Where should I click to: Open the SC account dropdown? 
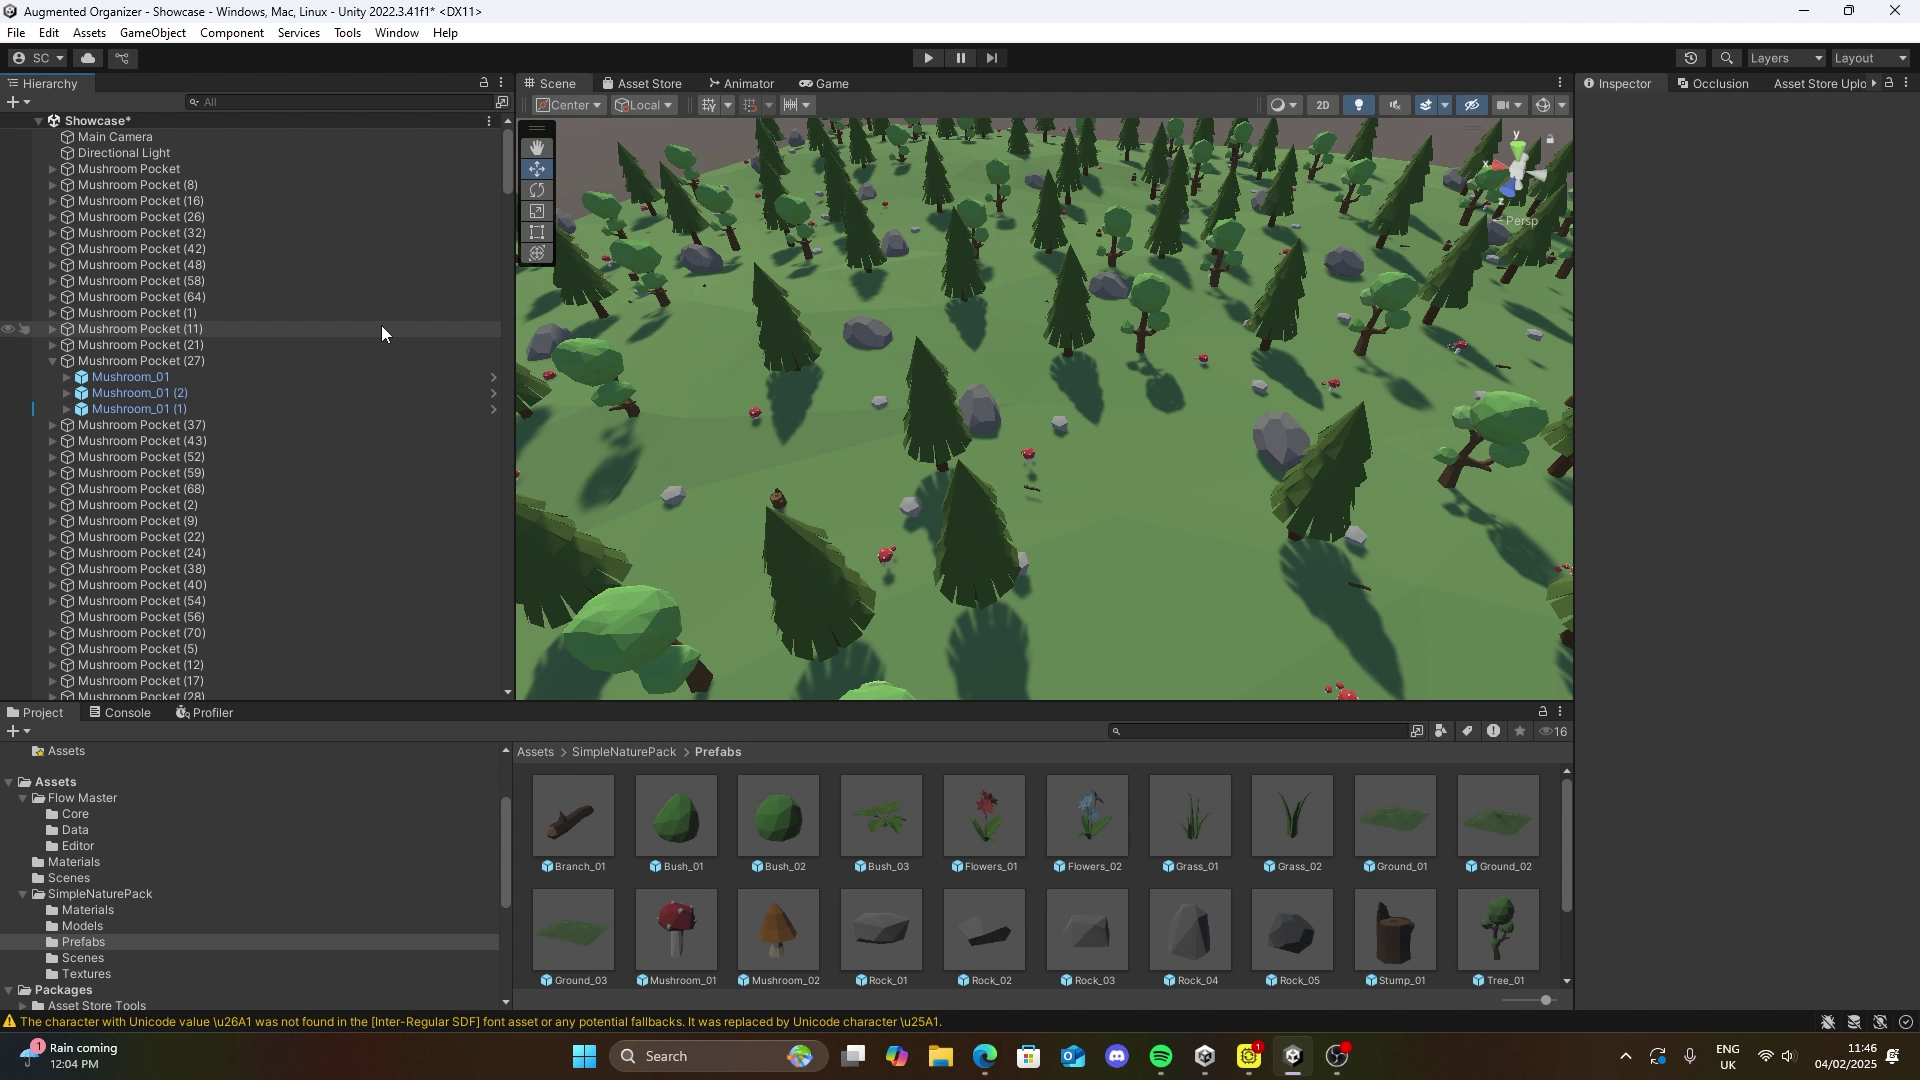pos(37,58)
